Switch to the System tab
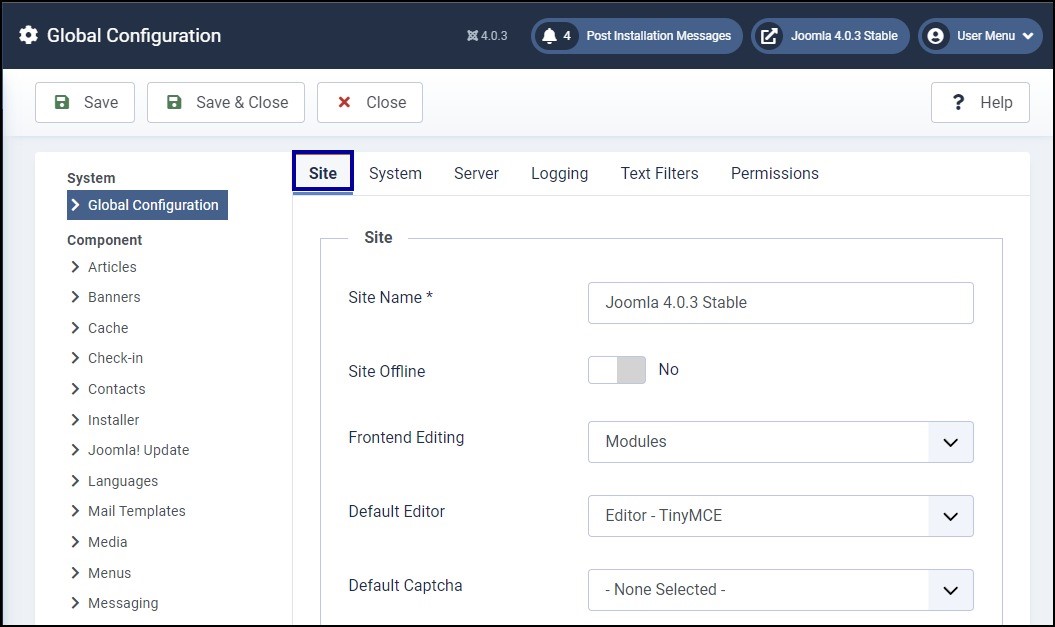1055x627 pixels. [395, 174]
